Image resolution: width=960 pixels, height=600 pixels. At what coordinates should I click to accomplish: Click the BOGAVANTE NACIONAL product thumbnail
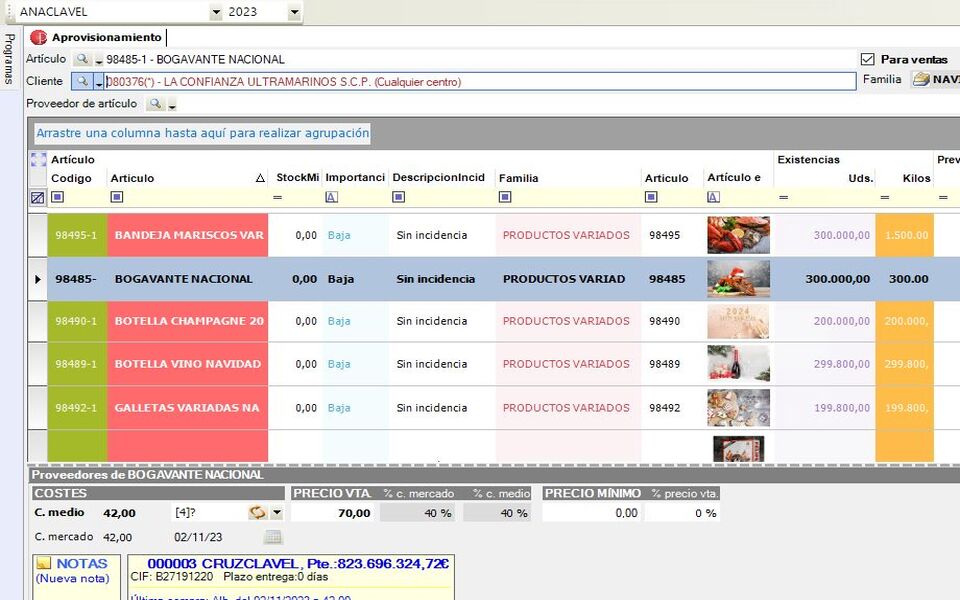pyautogui.click(x=738, y=279)
